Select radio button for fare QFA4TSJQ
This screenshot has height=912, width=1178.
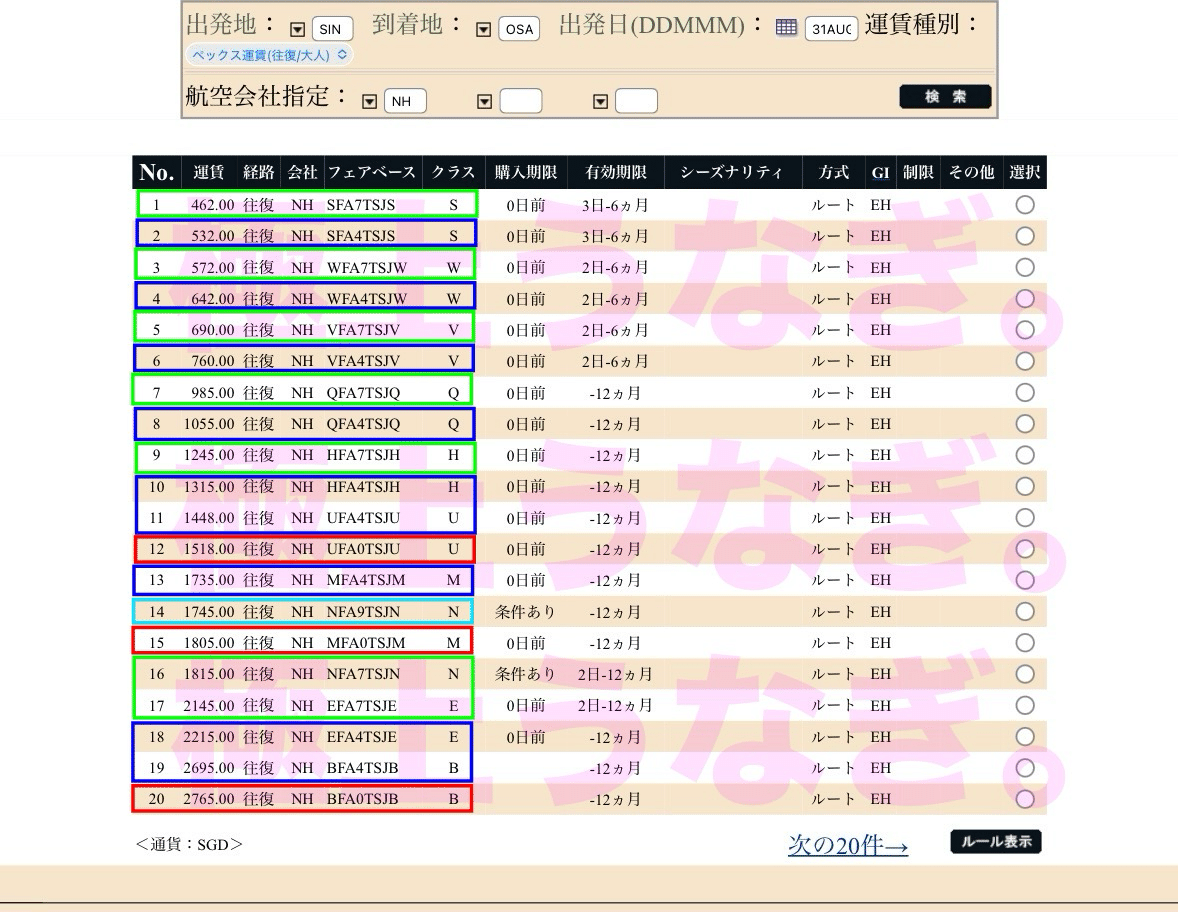pyautogui.click(x=1025, y=424)
